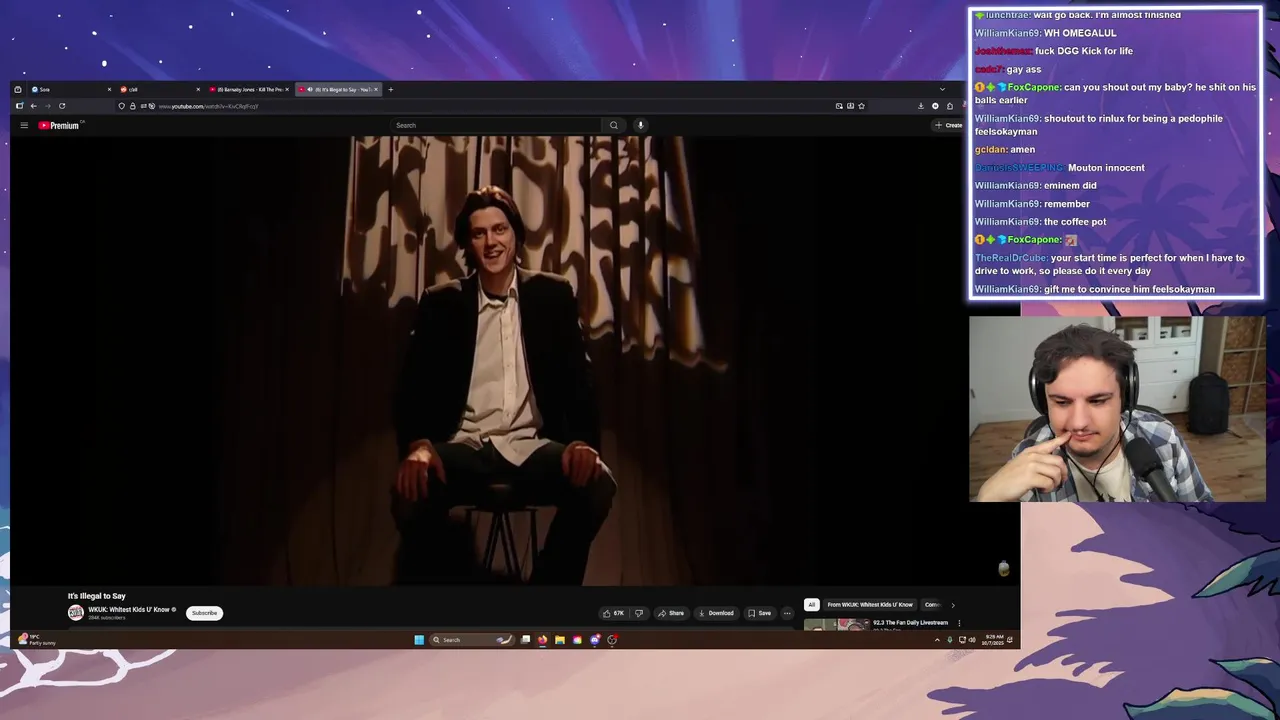The width and height of the screenshot is (1280, 720).
Task: Go back with browser back arrow
Action: (33, 106)
